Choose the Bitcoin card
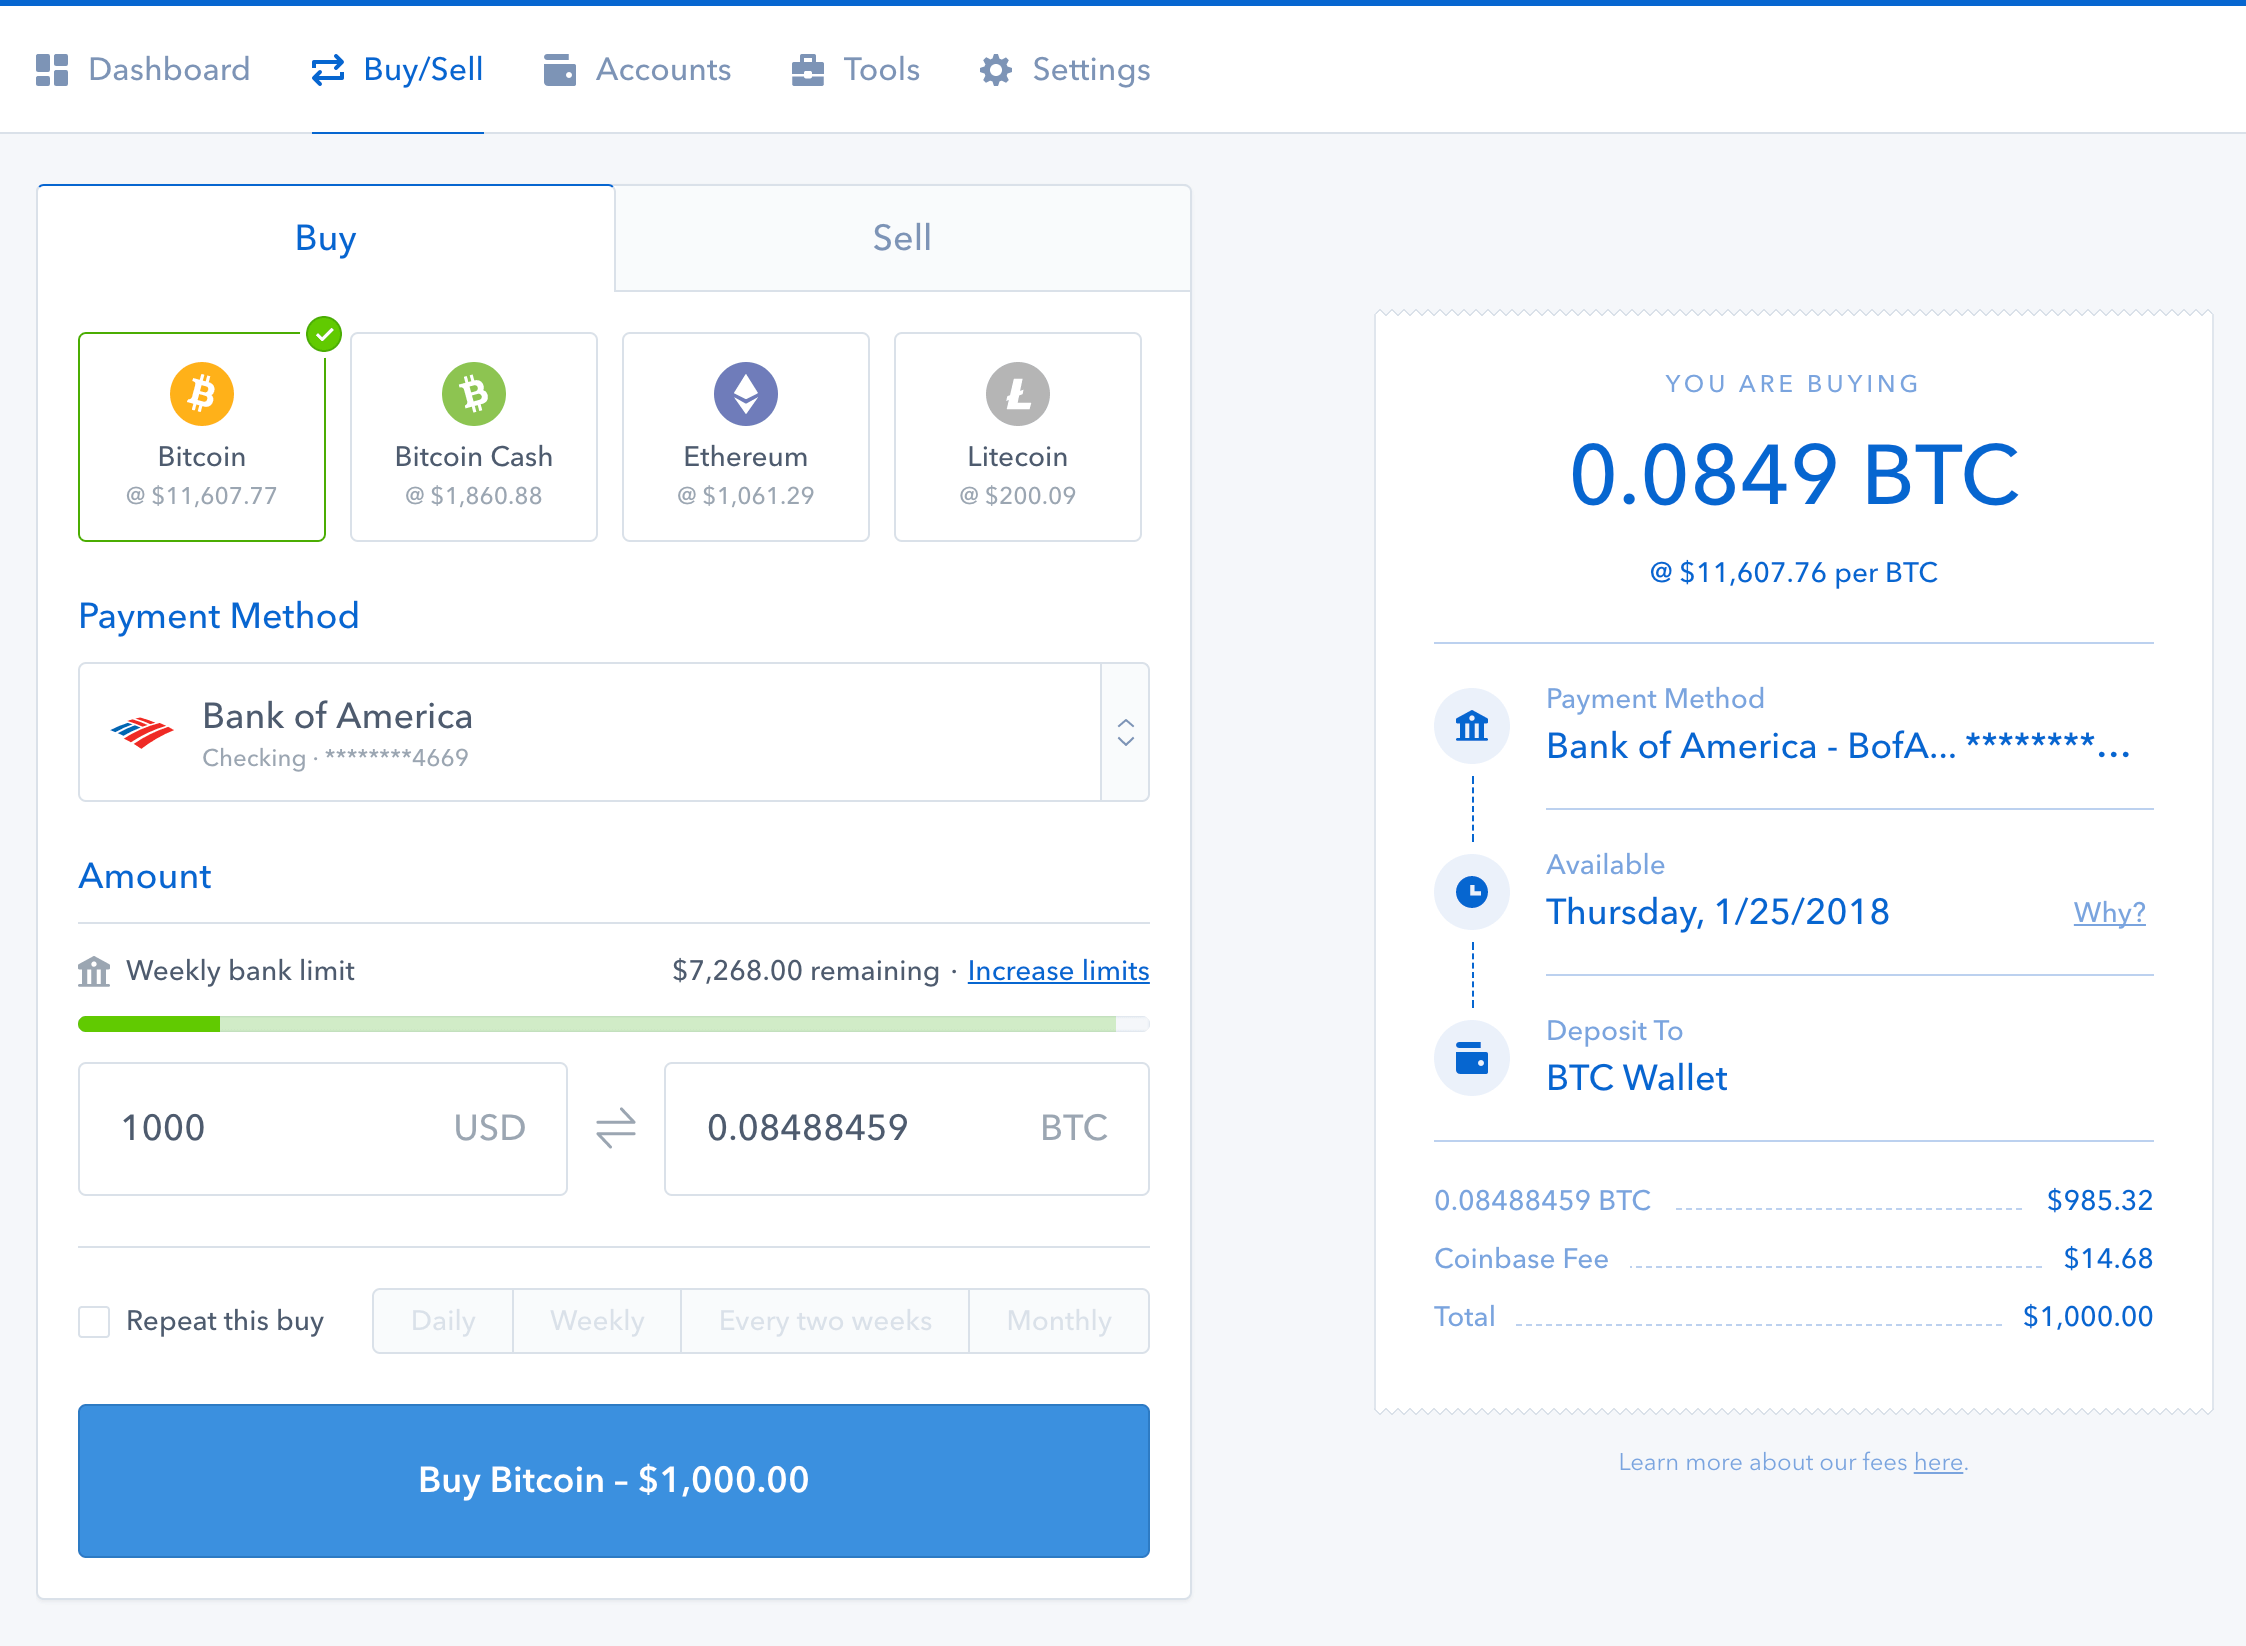 pos(202,437)
